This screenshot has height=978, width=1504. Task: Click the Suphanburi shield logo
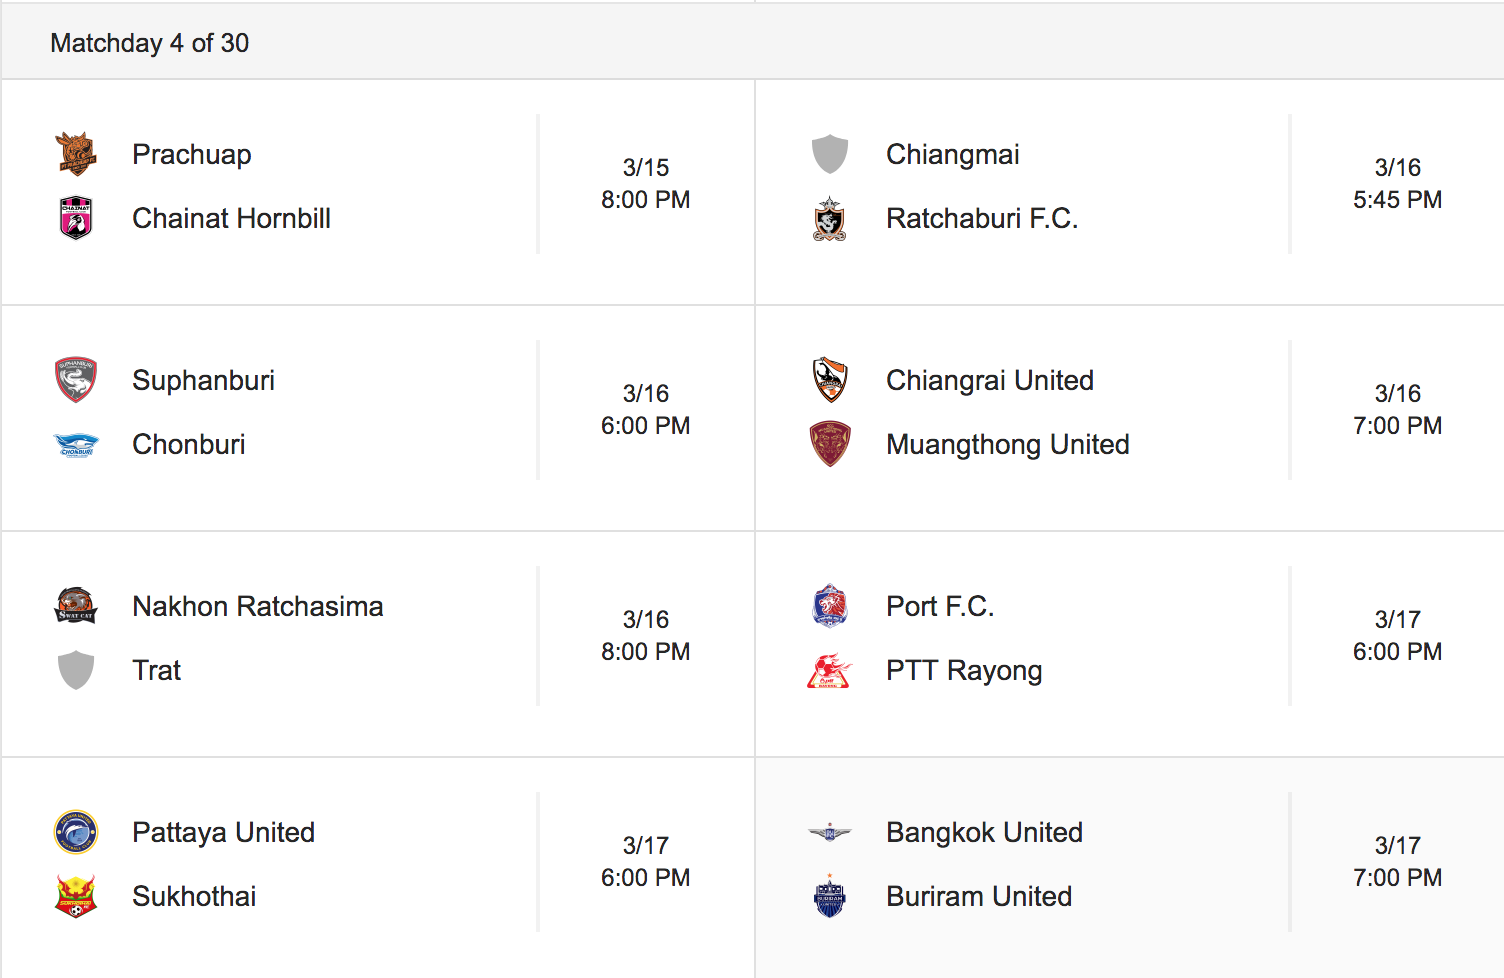tap(76, 380)
